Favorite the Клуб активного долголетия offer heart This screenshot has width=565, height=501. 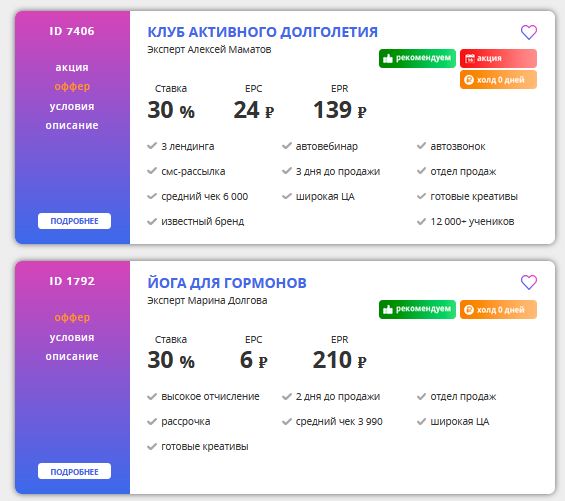click(529, 32)
